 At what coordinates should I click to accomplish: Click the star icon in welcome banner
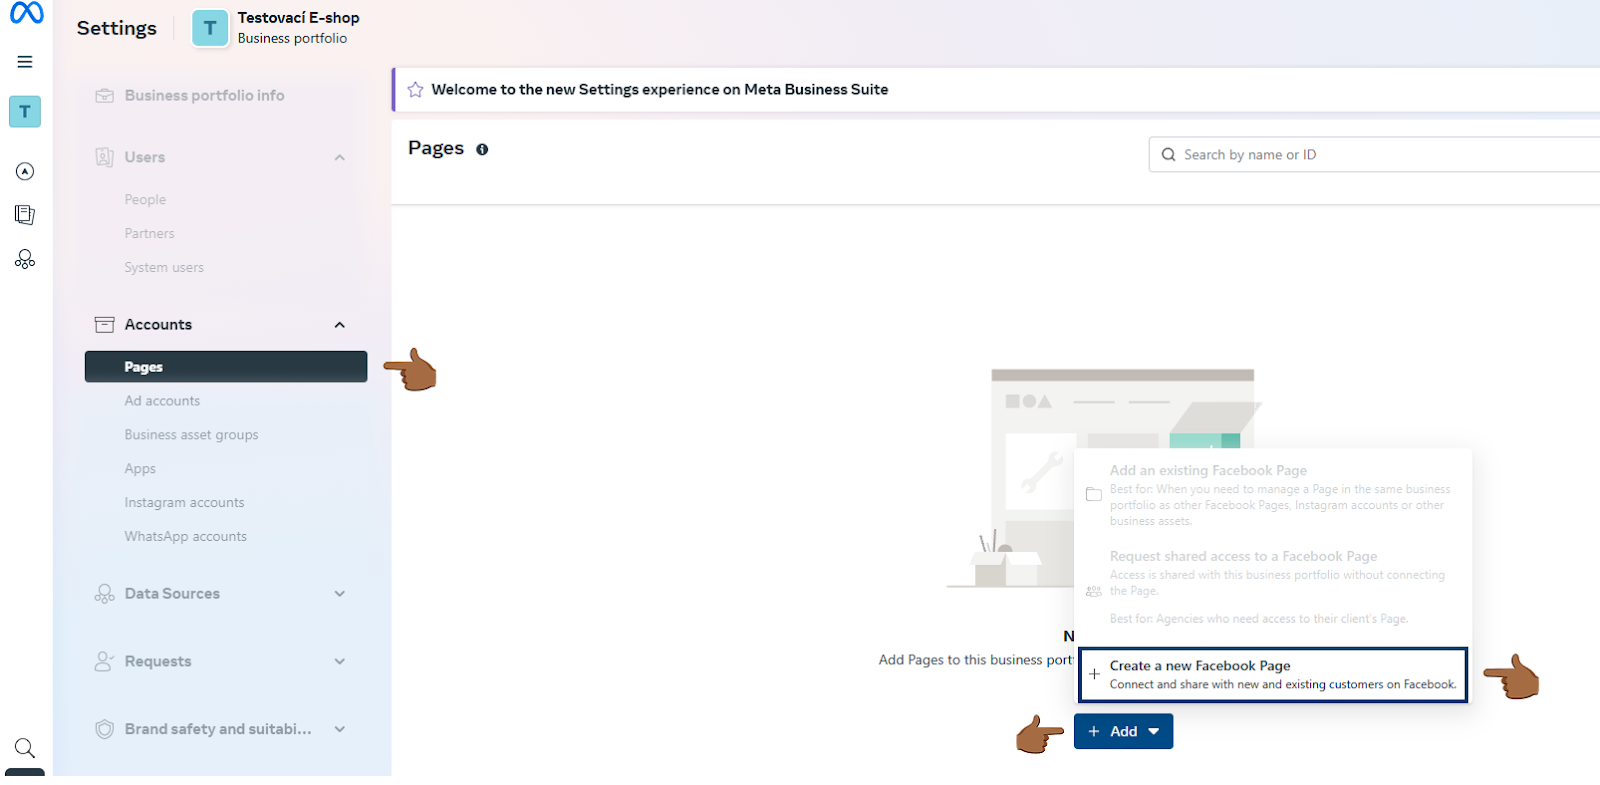pos(415,90)
